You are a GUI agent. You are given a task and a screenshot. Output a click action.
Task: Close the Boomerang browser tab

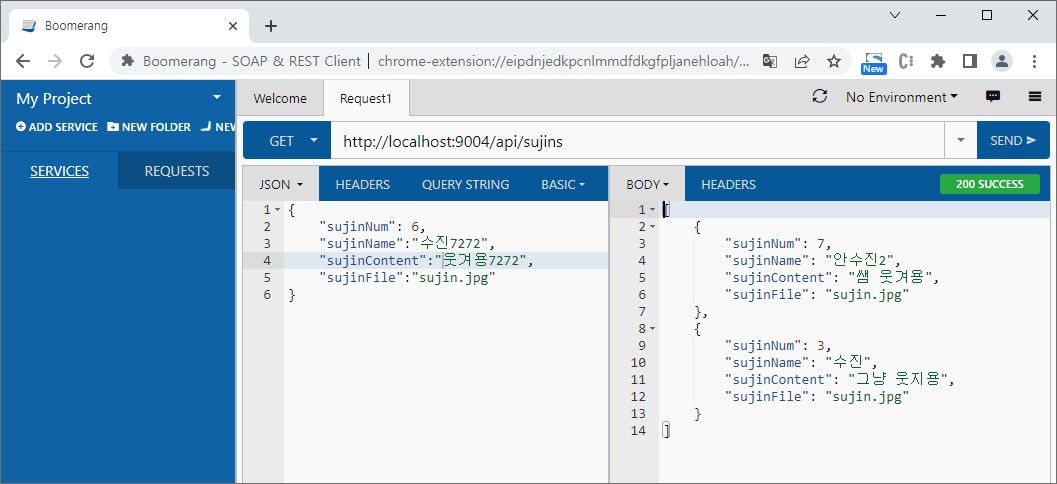pyautogui.click(x=233, y=26)
